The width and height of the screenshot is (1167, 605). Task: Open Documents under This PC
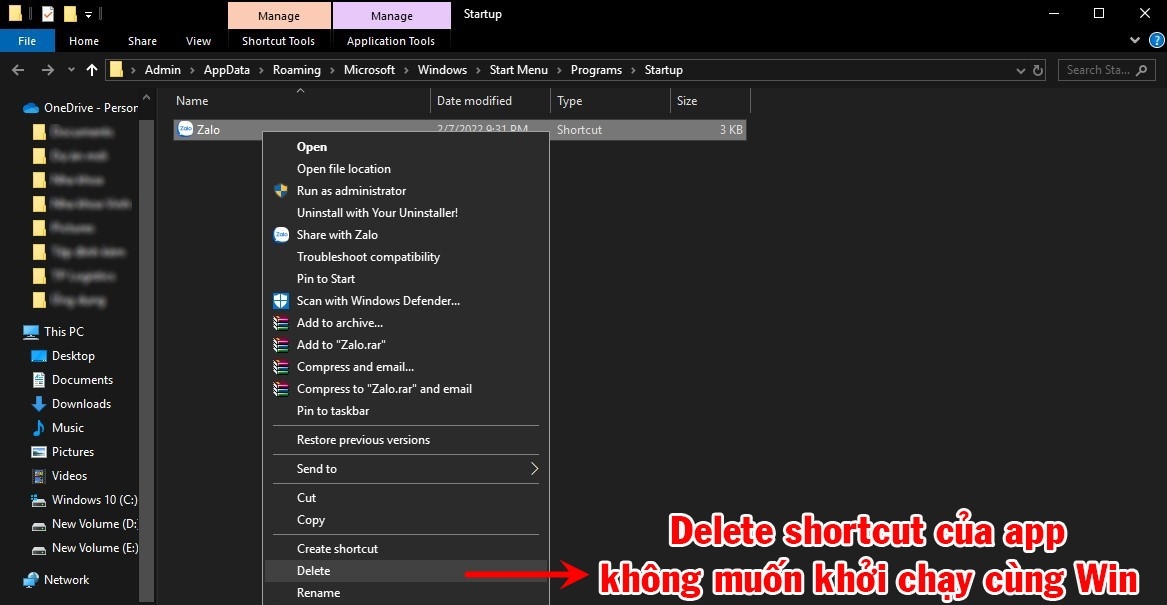(71, 380)
